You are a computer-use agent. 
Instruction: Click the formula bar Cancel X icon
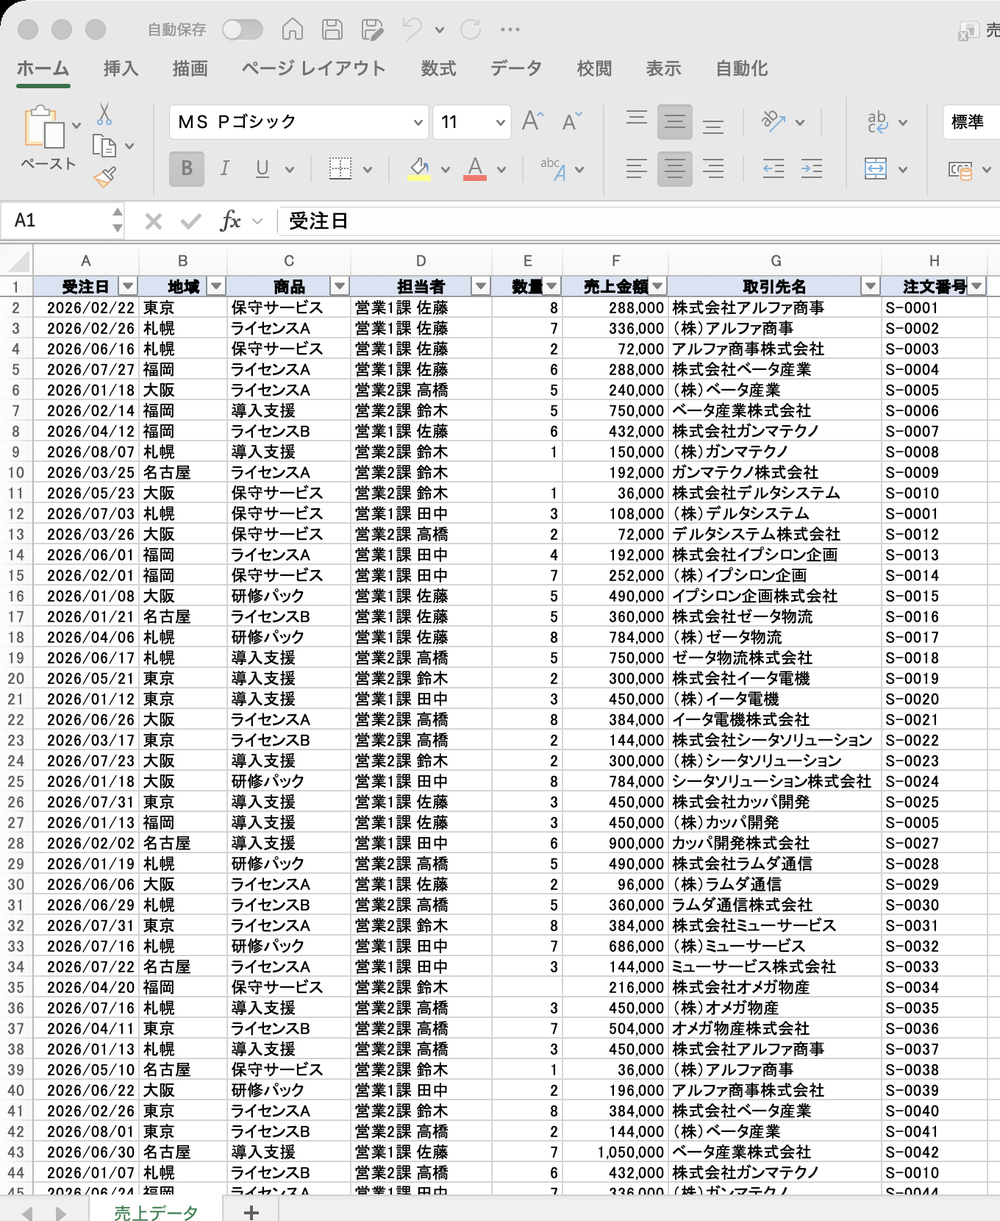click(x=153, y=221)
